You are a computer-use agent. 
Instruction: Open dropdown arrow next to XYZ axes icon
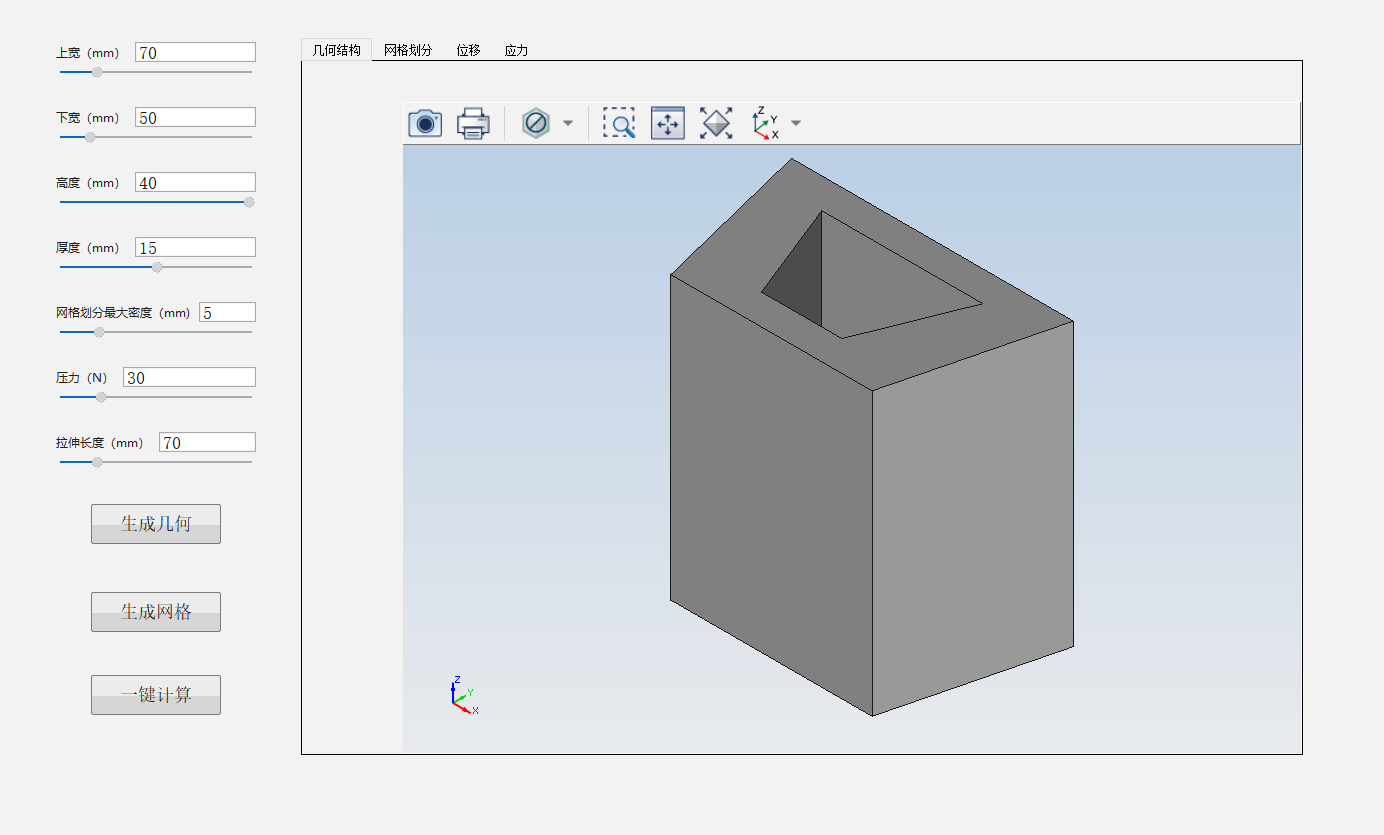coord(796,123)
